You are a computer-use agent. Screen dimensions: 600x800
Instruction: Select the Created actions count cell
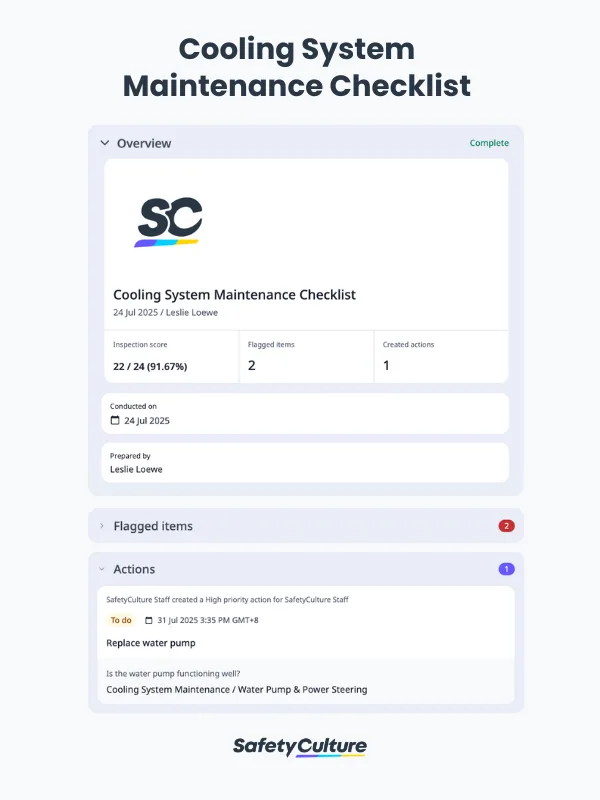(440, 356)
